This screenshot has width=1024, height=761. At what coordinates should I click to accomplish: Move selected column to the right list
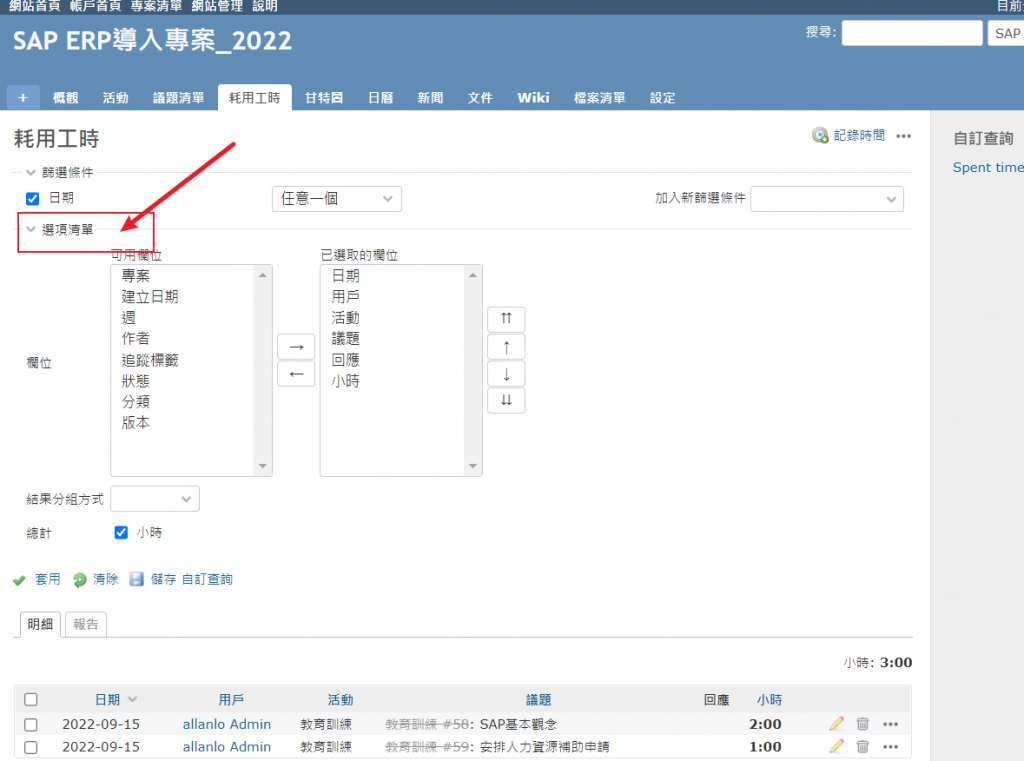pyautogui.click(x=296, y=347)
